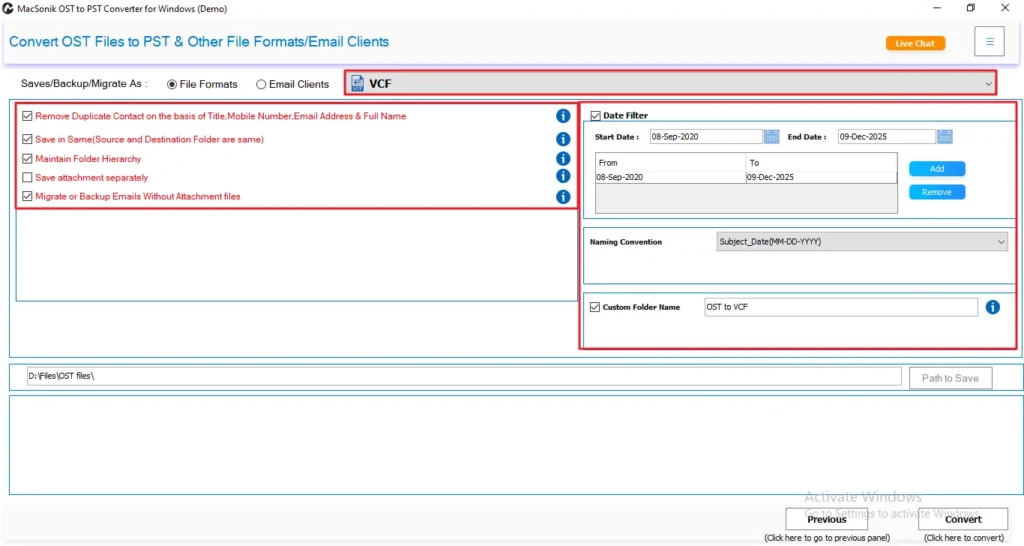Click info icon beside Save in Same option
1024x546 pixels.
(x=563, y=139)
